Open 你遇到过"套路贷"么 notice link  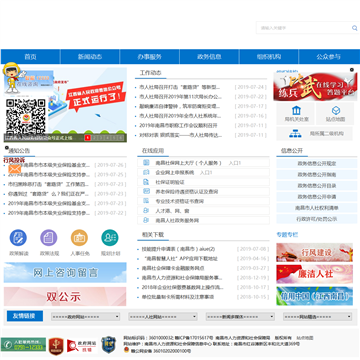[49, 194]
